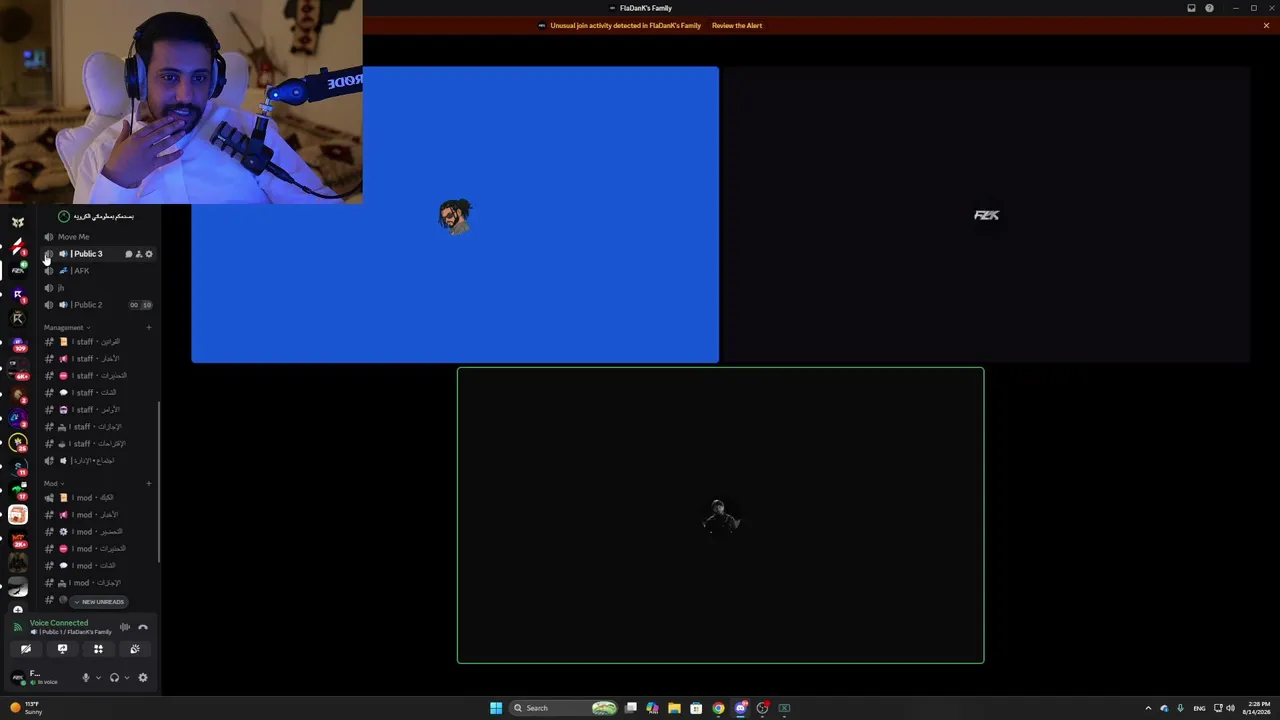Open server with 109 notification badge

[x=17, y=346]
